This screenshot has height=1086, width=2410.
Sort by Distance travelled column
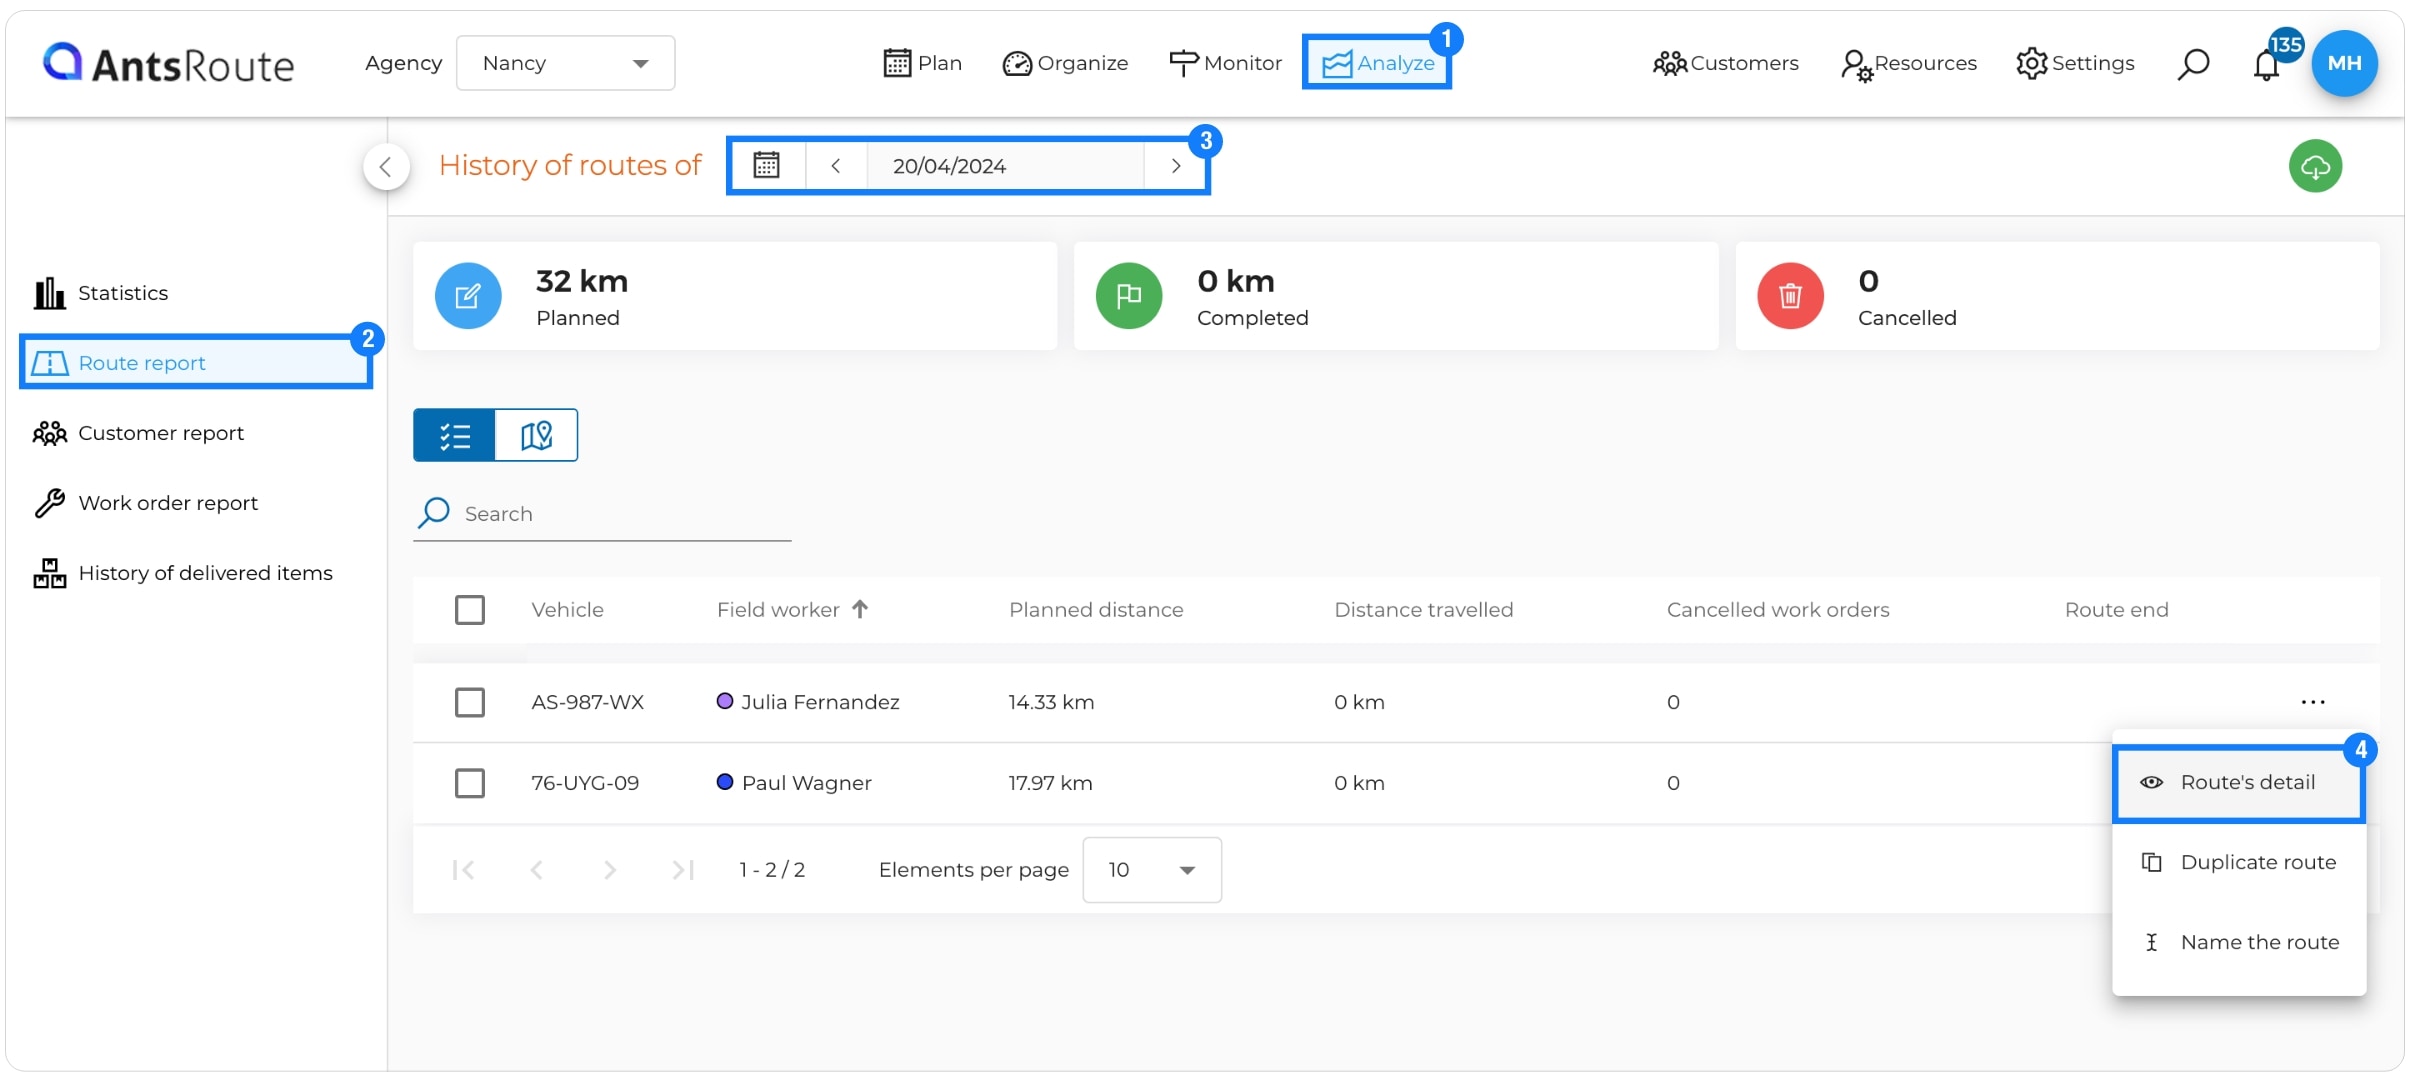click(x=1423, y=610)
